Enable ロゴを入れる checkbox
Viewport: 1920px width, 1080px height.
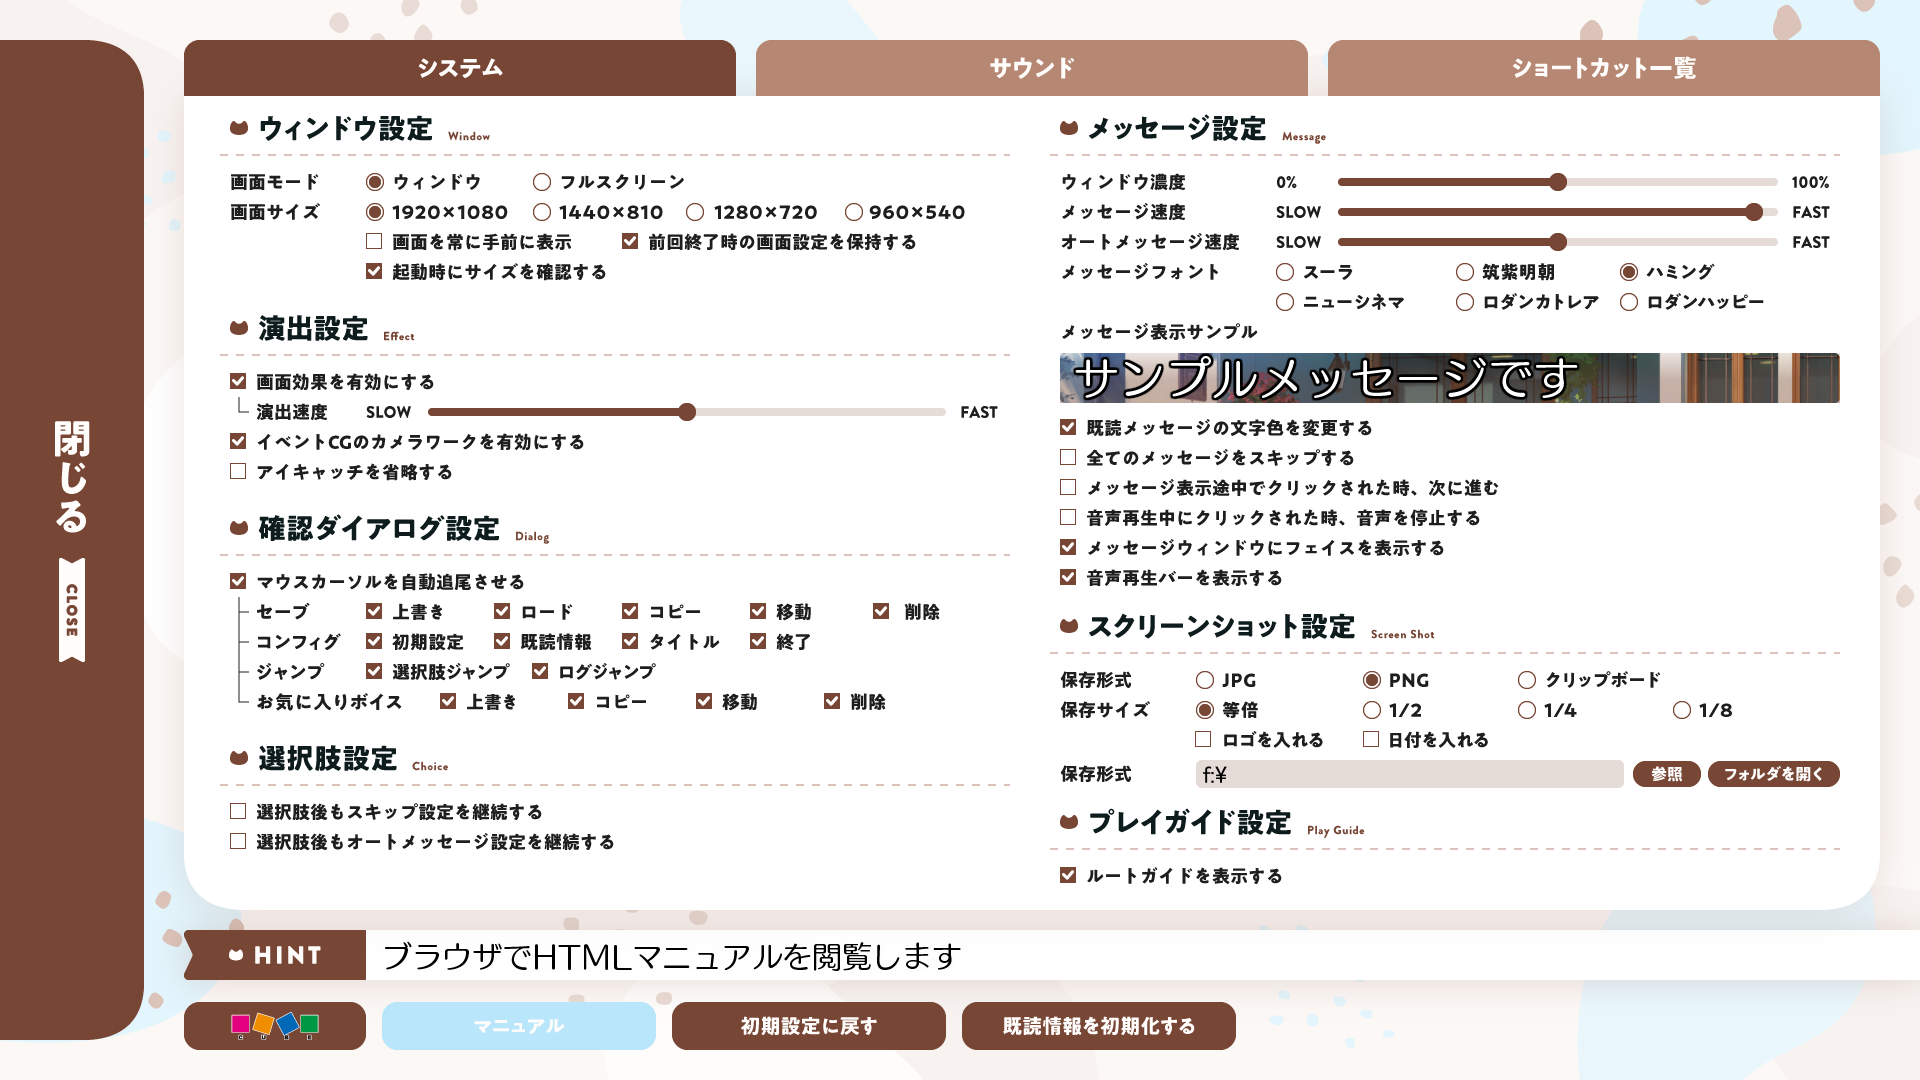[x=1203, y=740]
